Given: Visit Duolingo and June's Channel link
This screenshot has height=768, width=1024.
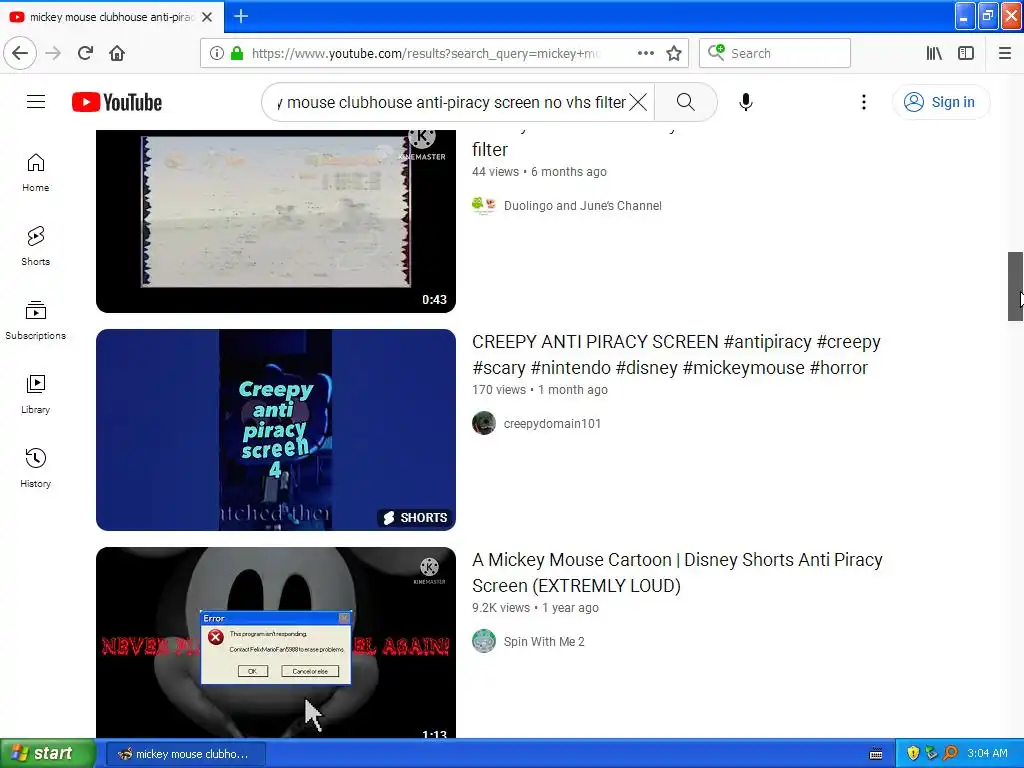Looking at the screenshot, I should (583, 206).
